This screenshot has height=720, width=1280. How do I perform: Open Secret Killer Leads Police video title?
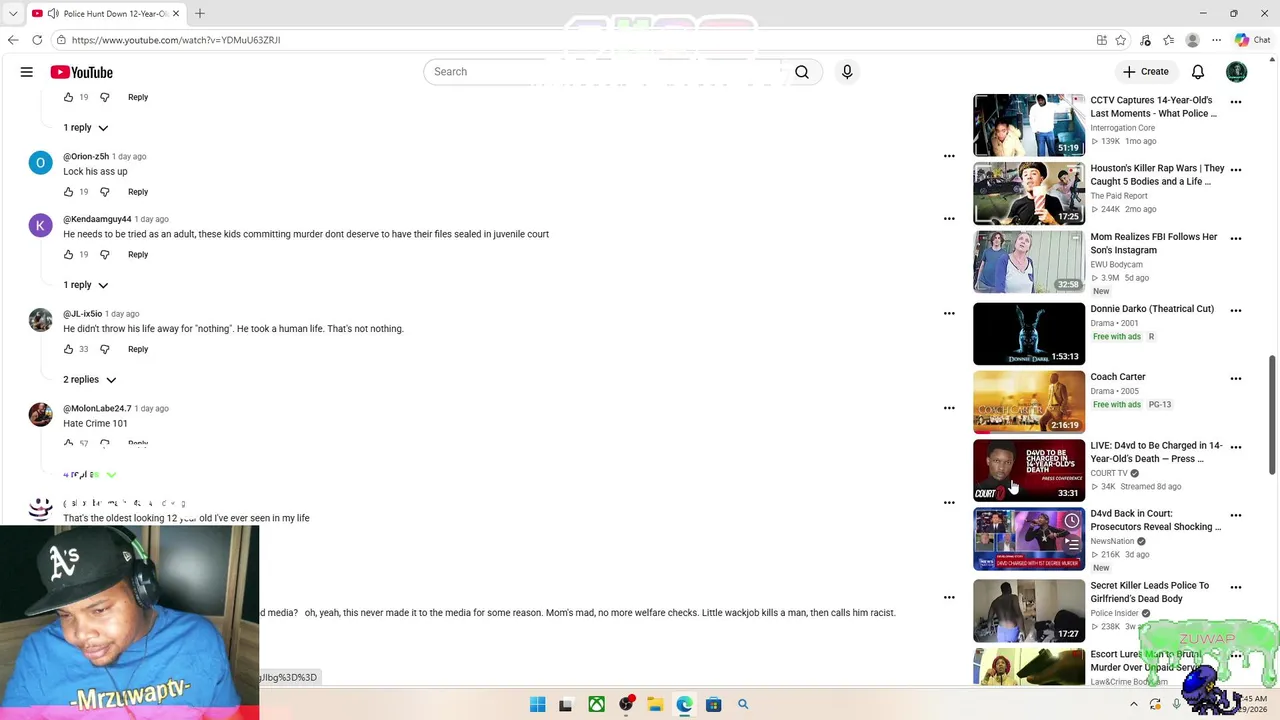click(1149, 592)
